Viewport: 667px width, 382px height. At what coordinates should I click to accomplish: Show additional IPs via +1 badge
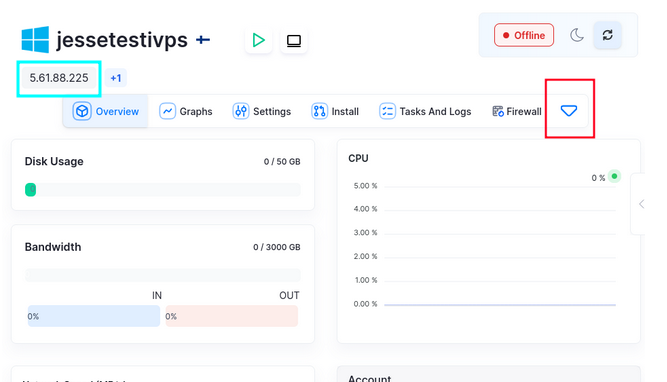click(116, 78)
